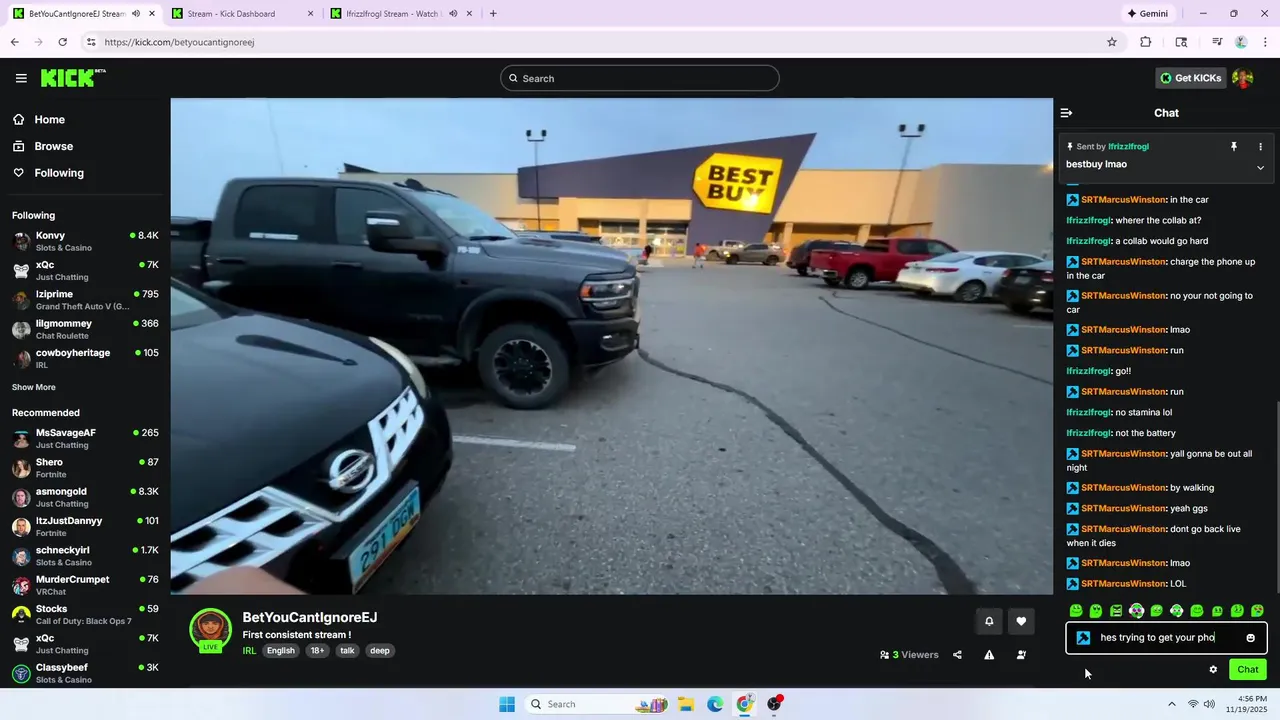Click the IRL category link under stream title
Viewport: 1280px width, 720px height.
pos(249,651)
